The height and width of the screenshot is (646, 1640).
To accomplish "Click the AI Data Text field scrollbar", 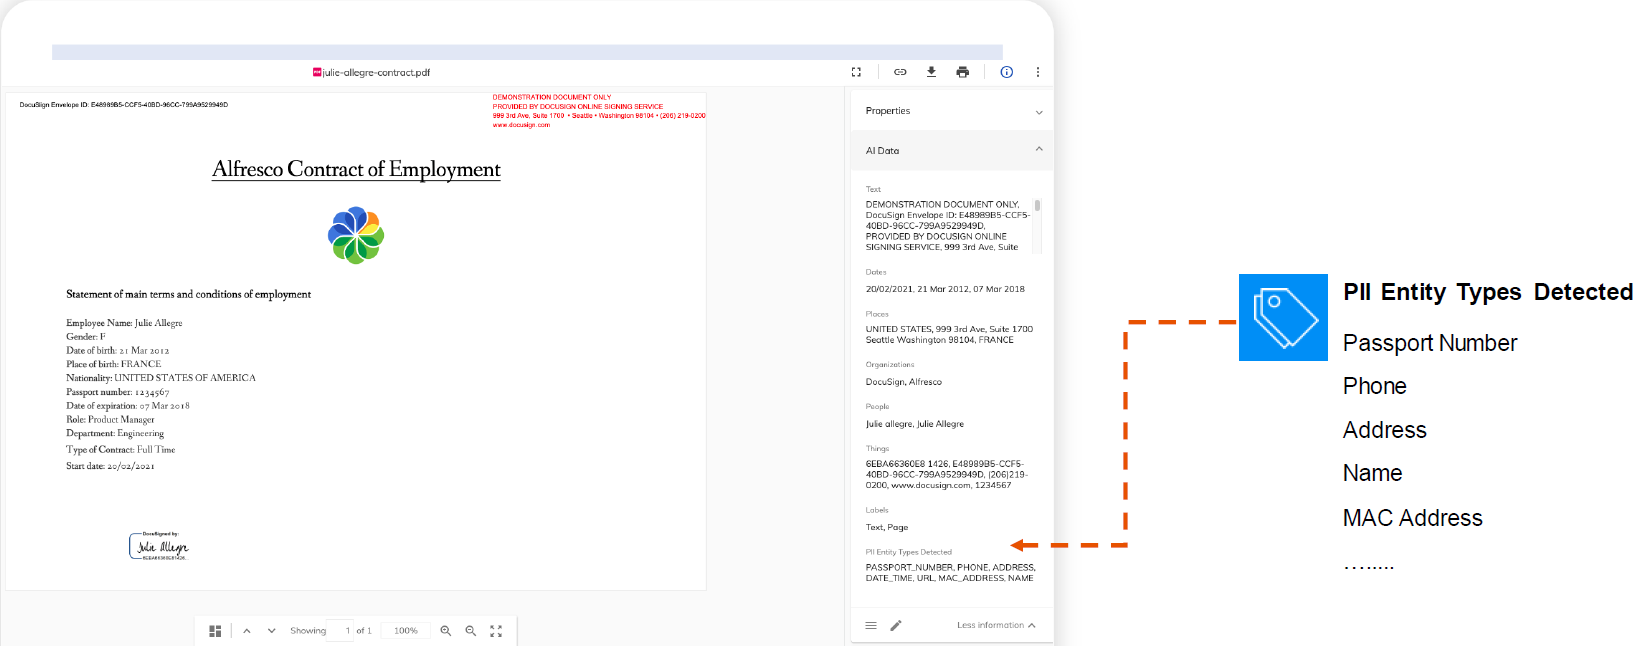I will 1037,206.
